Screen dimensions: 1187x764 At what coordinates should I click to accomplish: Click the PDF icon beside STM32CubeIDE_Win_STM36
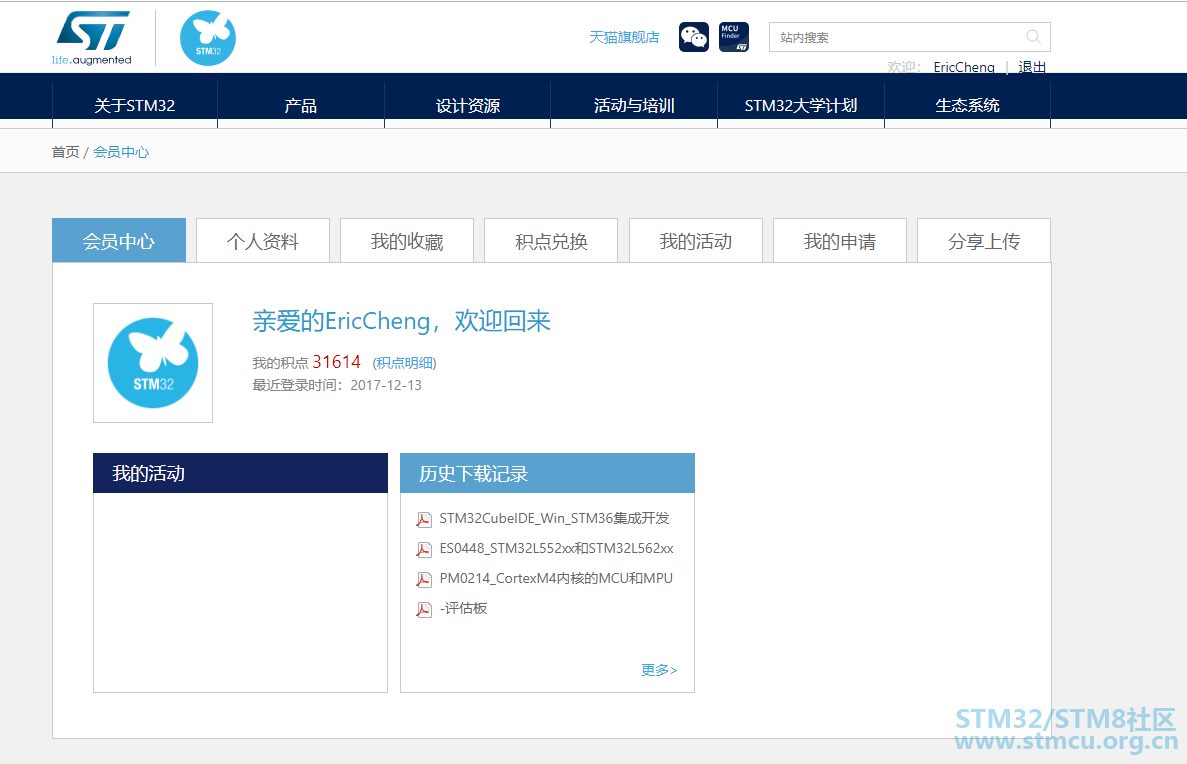click(424, 519)
